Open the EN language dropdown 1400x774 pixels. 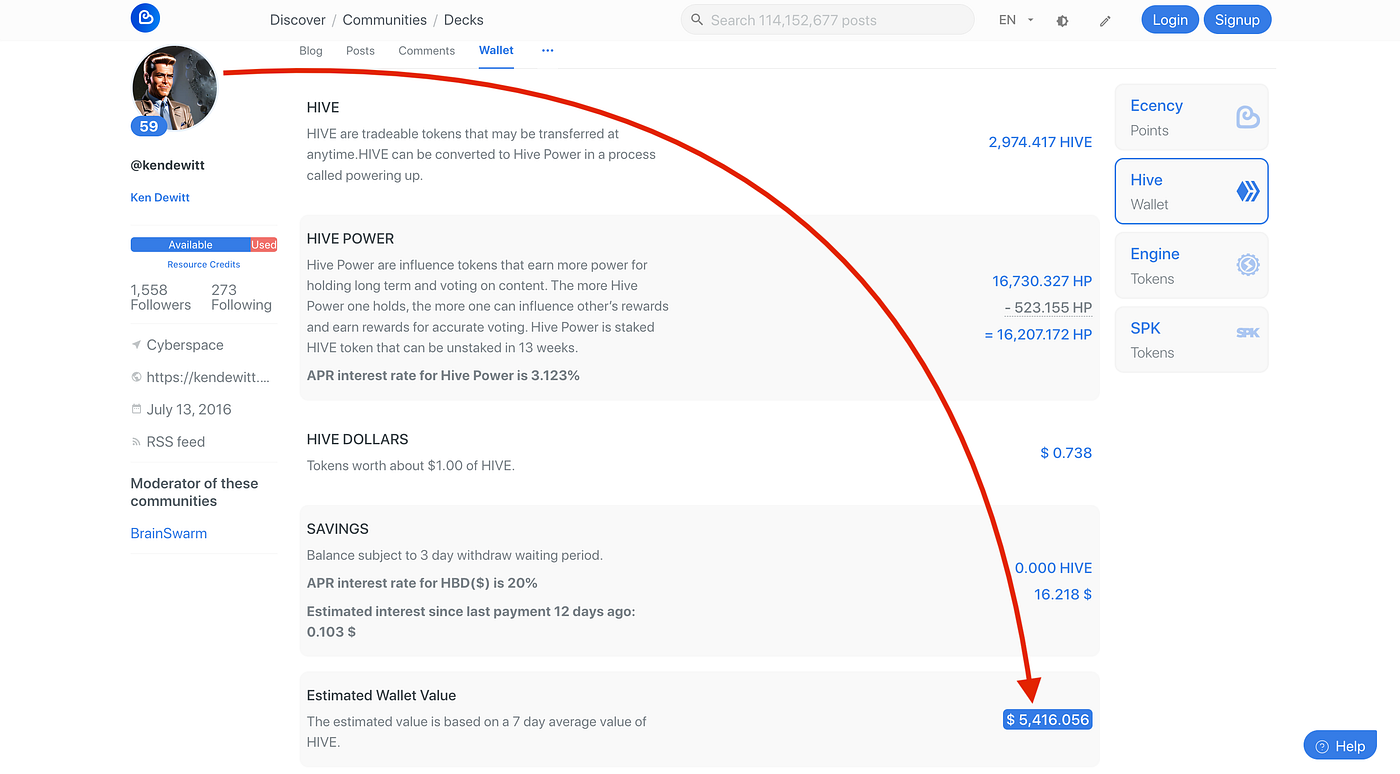pos(1016,20)
